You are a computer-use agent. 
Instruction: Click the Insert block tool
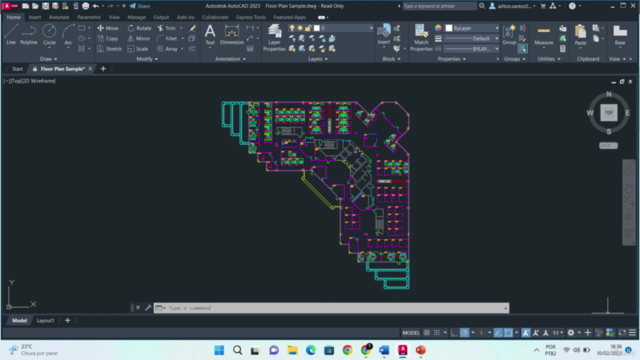pos(384,35)
